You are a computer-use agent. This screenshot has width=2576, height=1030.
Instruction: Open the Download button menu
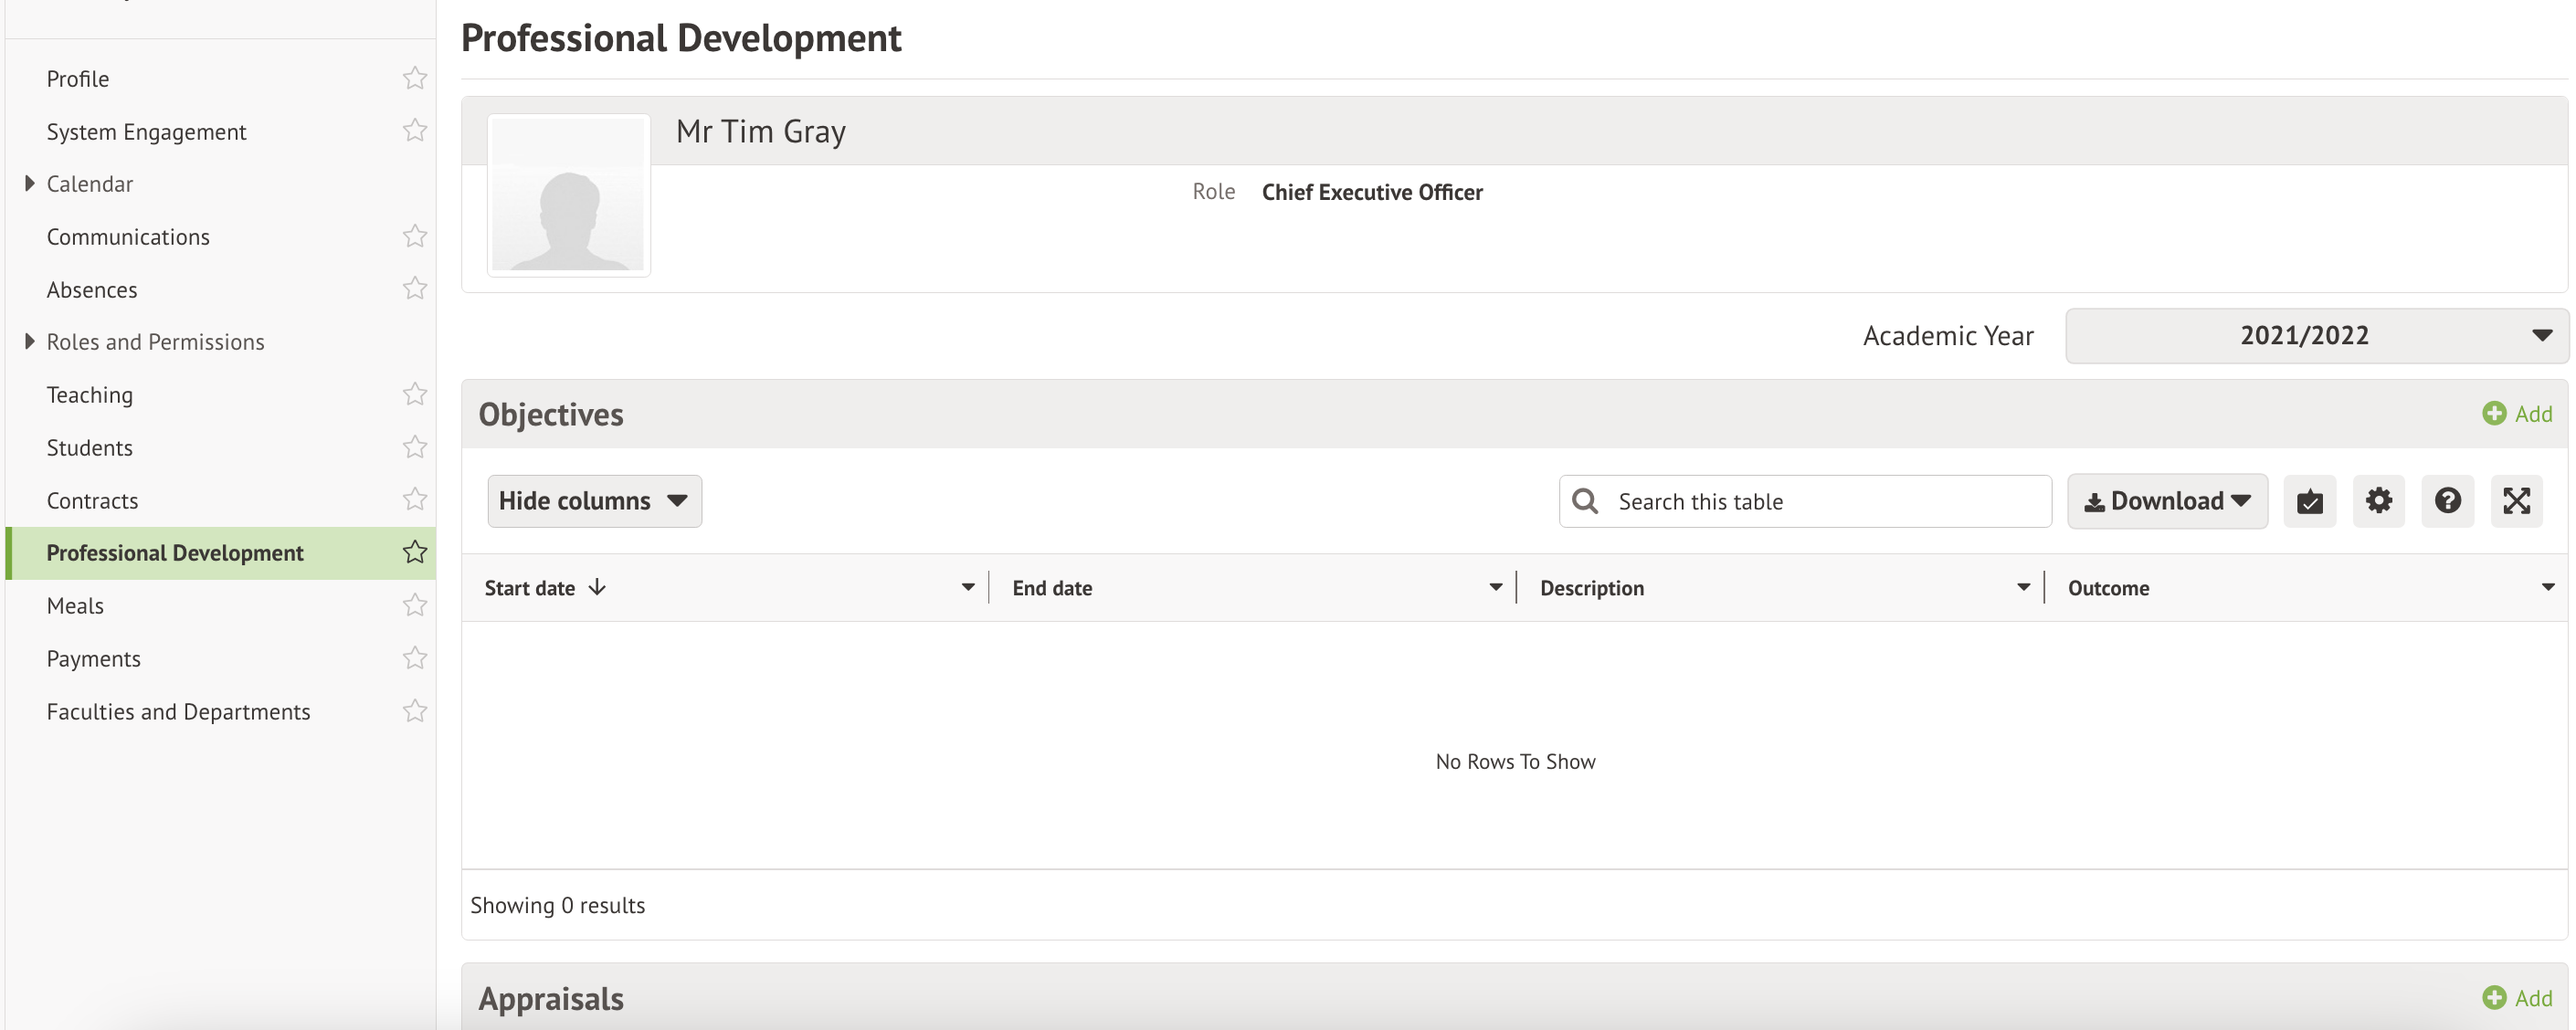pos(2166,501)
